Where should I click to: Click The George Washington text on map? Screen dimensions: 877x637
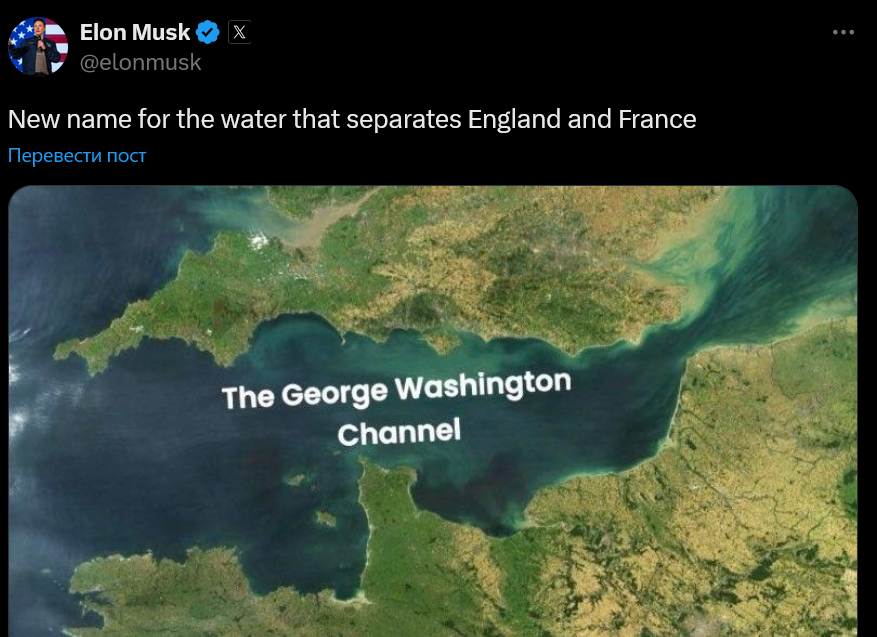click(x=396, y=390)
